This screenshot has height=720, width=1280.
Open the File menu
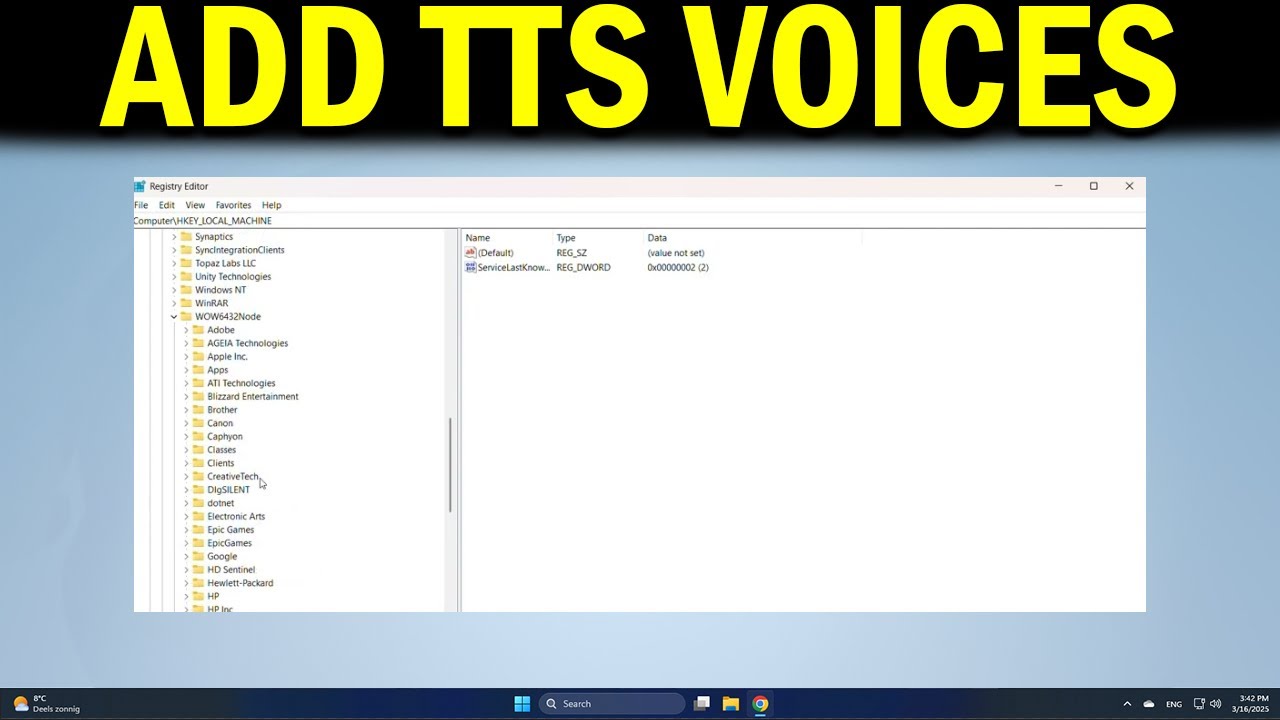(x=141, y=205)
